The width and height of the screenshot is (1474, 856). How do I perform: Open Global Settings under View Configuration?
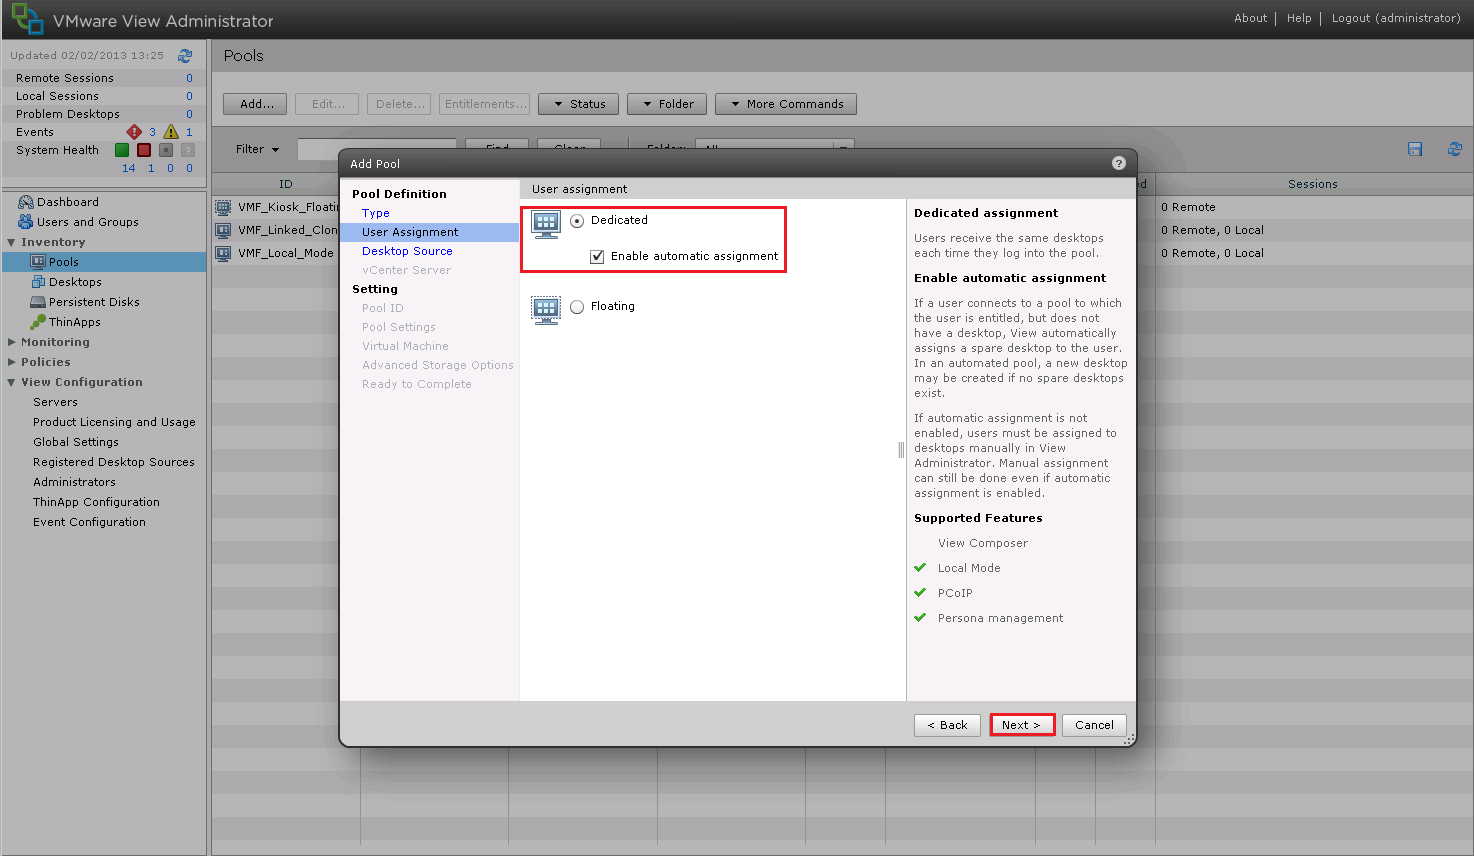76,442
